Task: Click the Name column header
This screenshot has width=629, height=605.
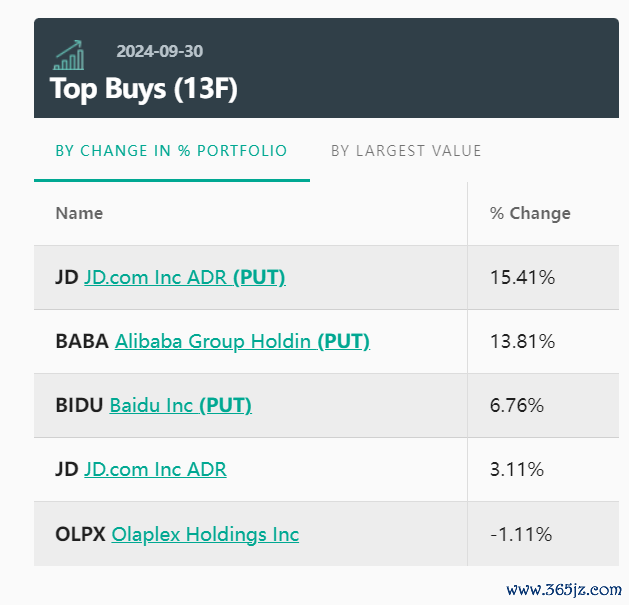Action: [x=79, y=213]
